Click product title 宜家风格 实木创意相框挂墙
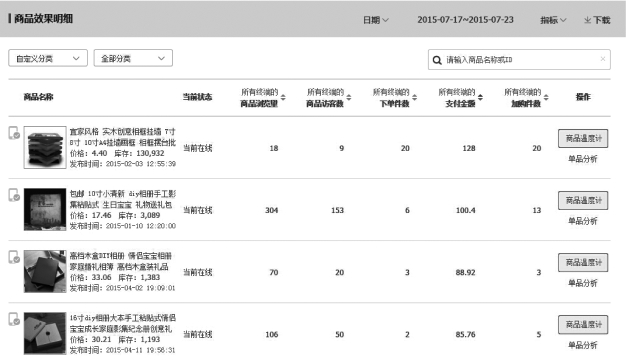Screen dimensions: 626x364 (123, 137)
